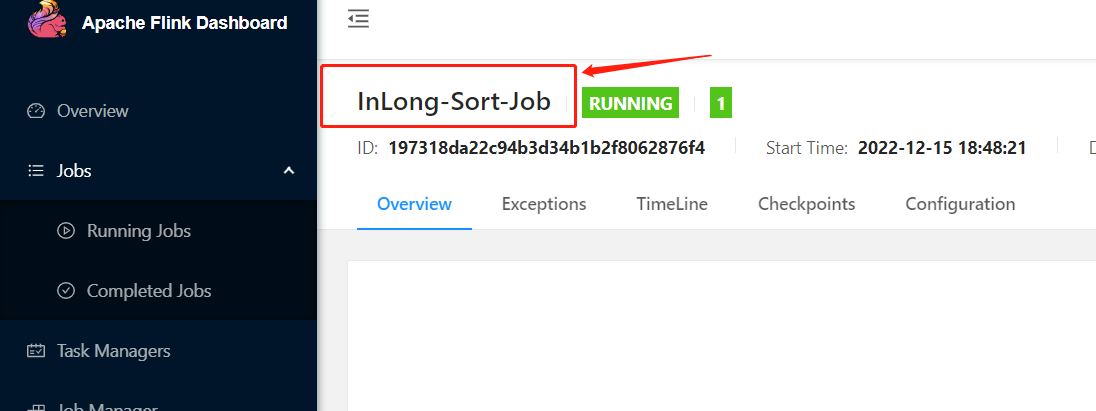1096x411 pixels.
Task: Click the Task Managers schedule icon
Action: (36, 351)
